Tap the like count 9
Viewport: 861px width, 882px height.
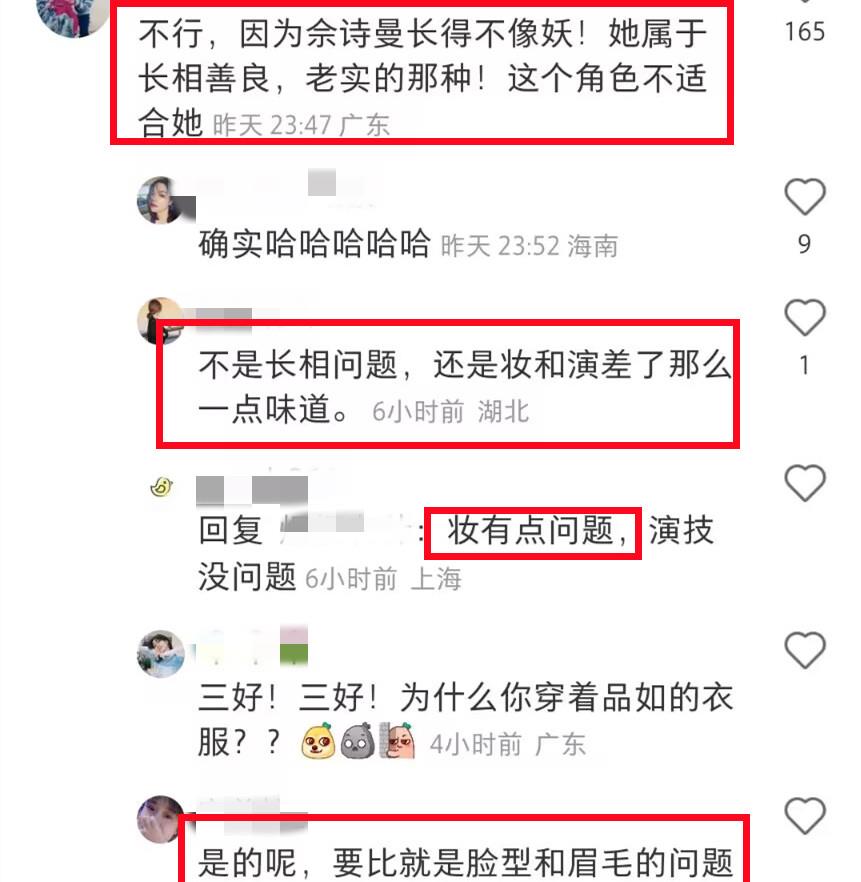point(805,244)
